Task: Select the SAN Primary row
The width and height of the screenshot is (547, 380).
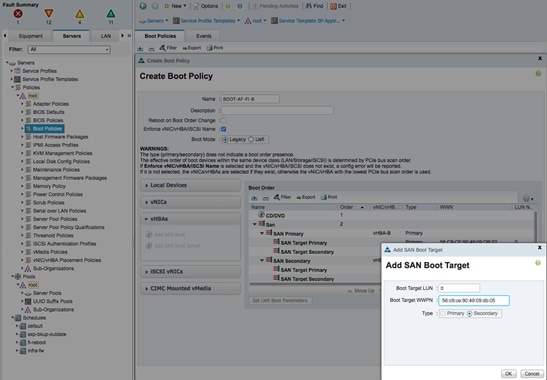Action: coord(392,233)
